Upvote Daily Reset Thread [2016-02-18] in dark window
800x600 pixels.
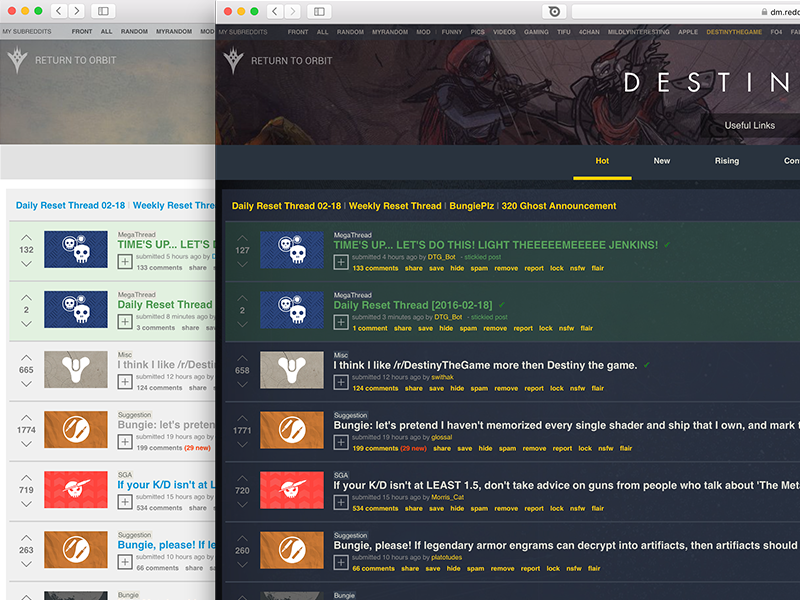[242, 298]
